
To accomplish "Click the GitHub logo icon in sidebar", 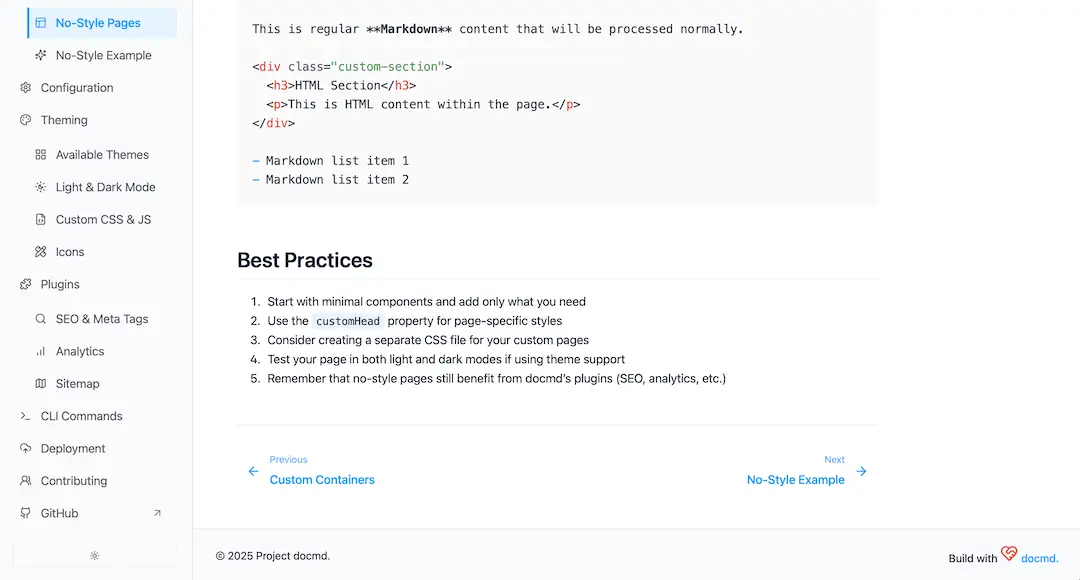I will [25, 512].
